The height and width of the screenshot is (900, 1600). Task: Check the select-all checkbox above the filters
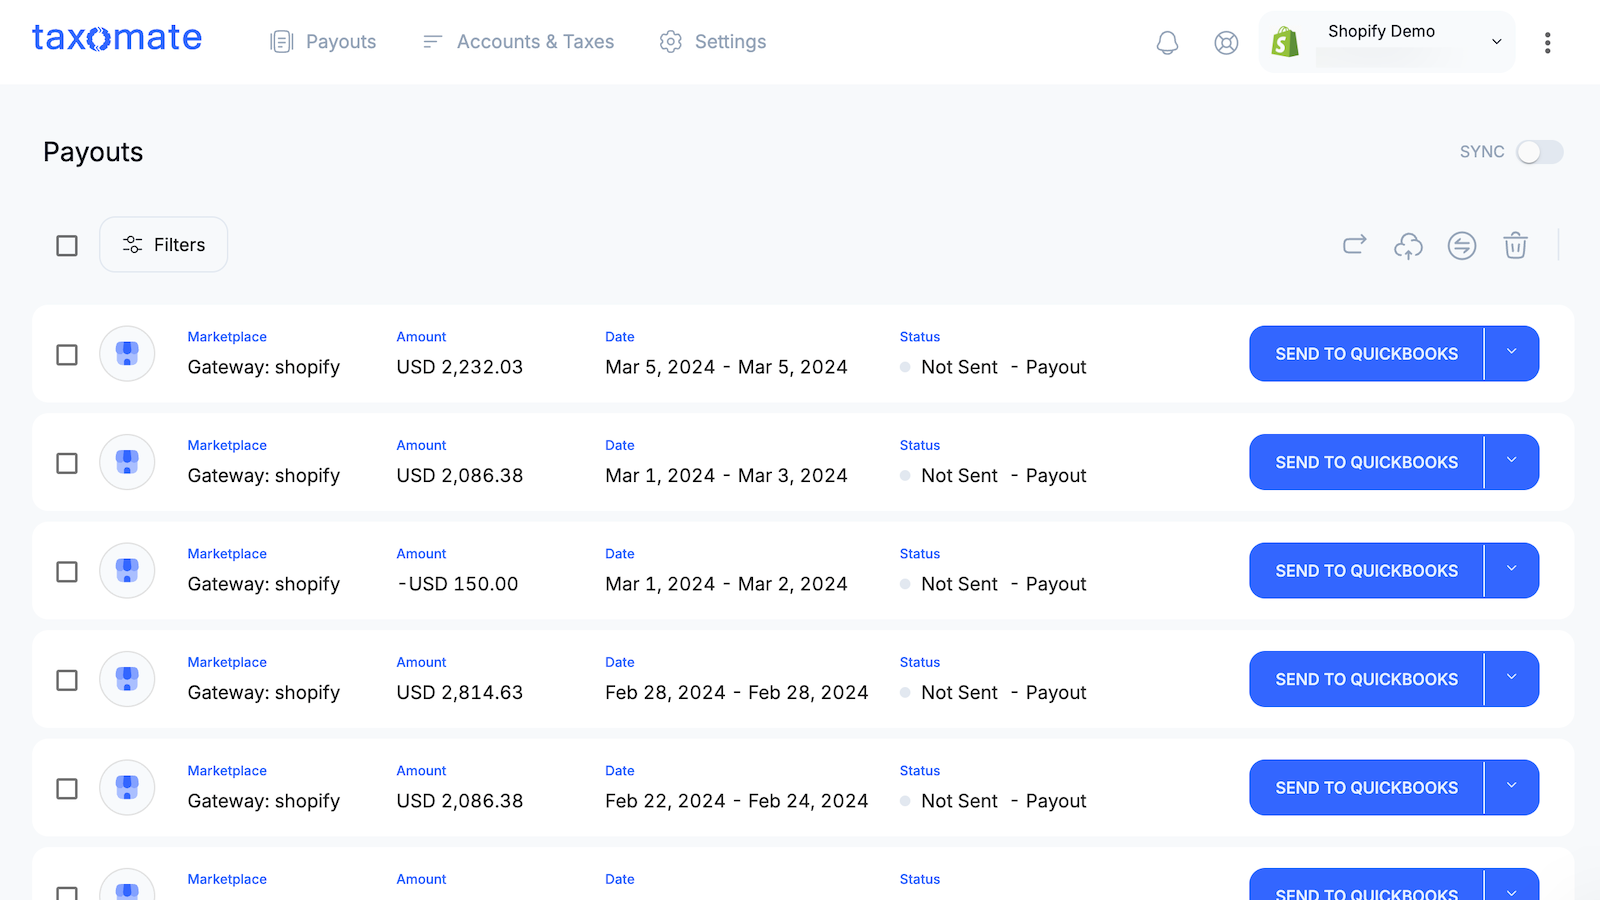tap(67, 245)
